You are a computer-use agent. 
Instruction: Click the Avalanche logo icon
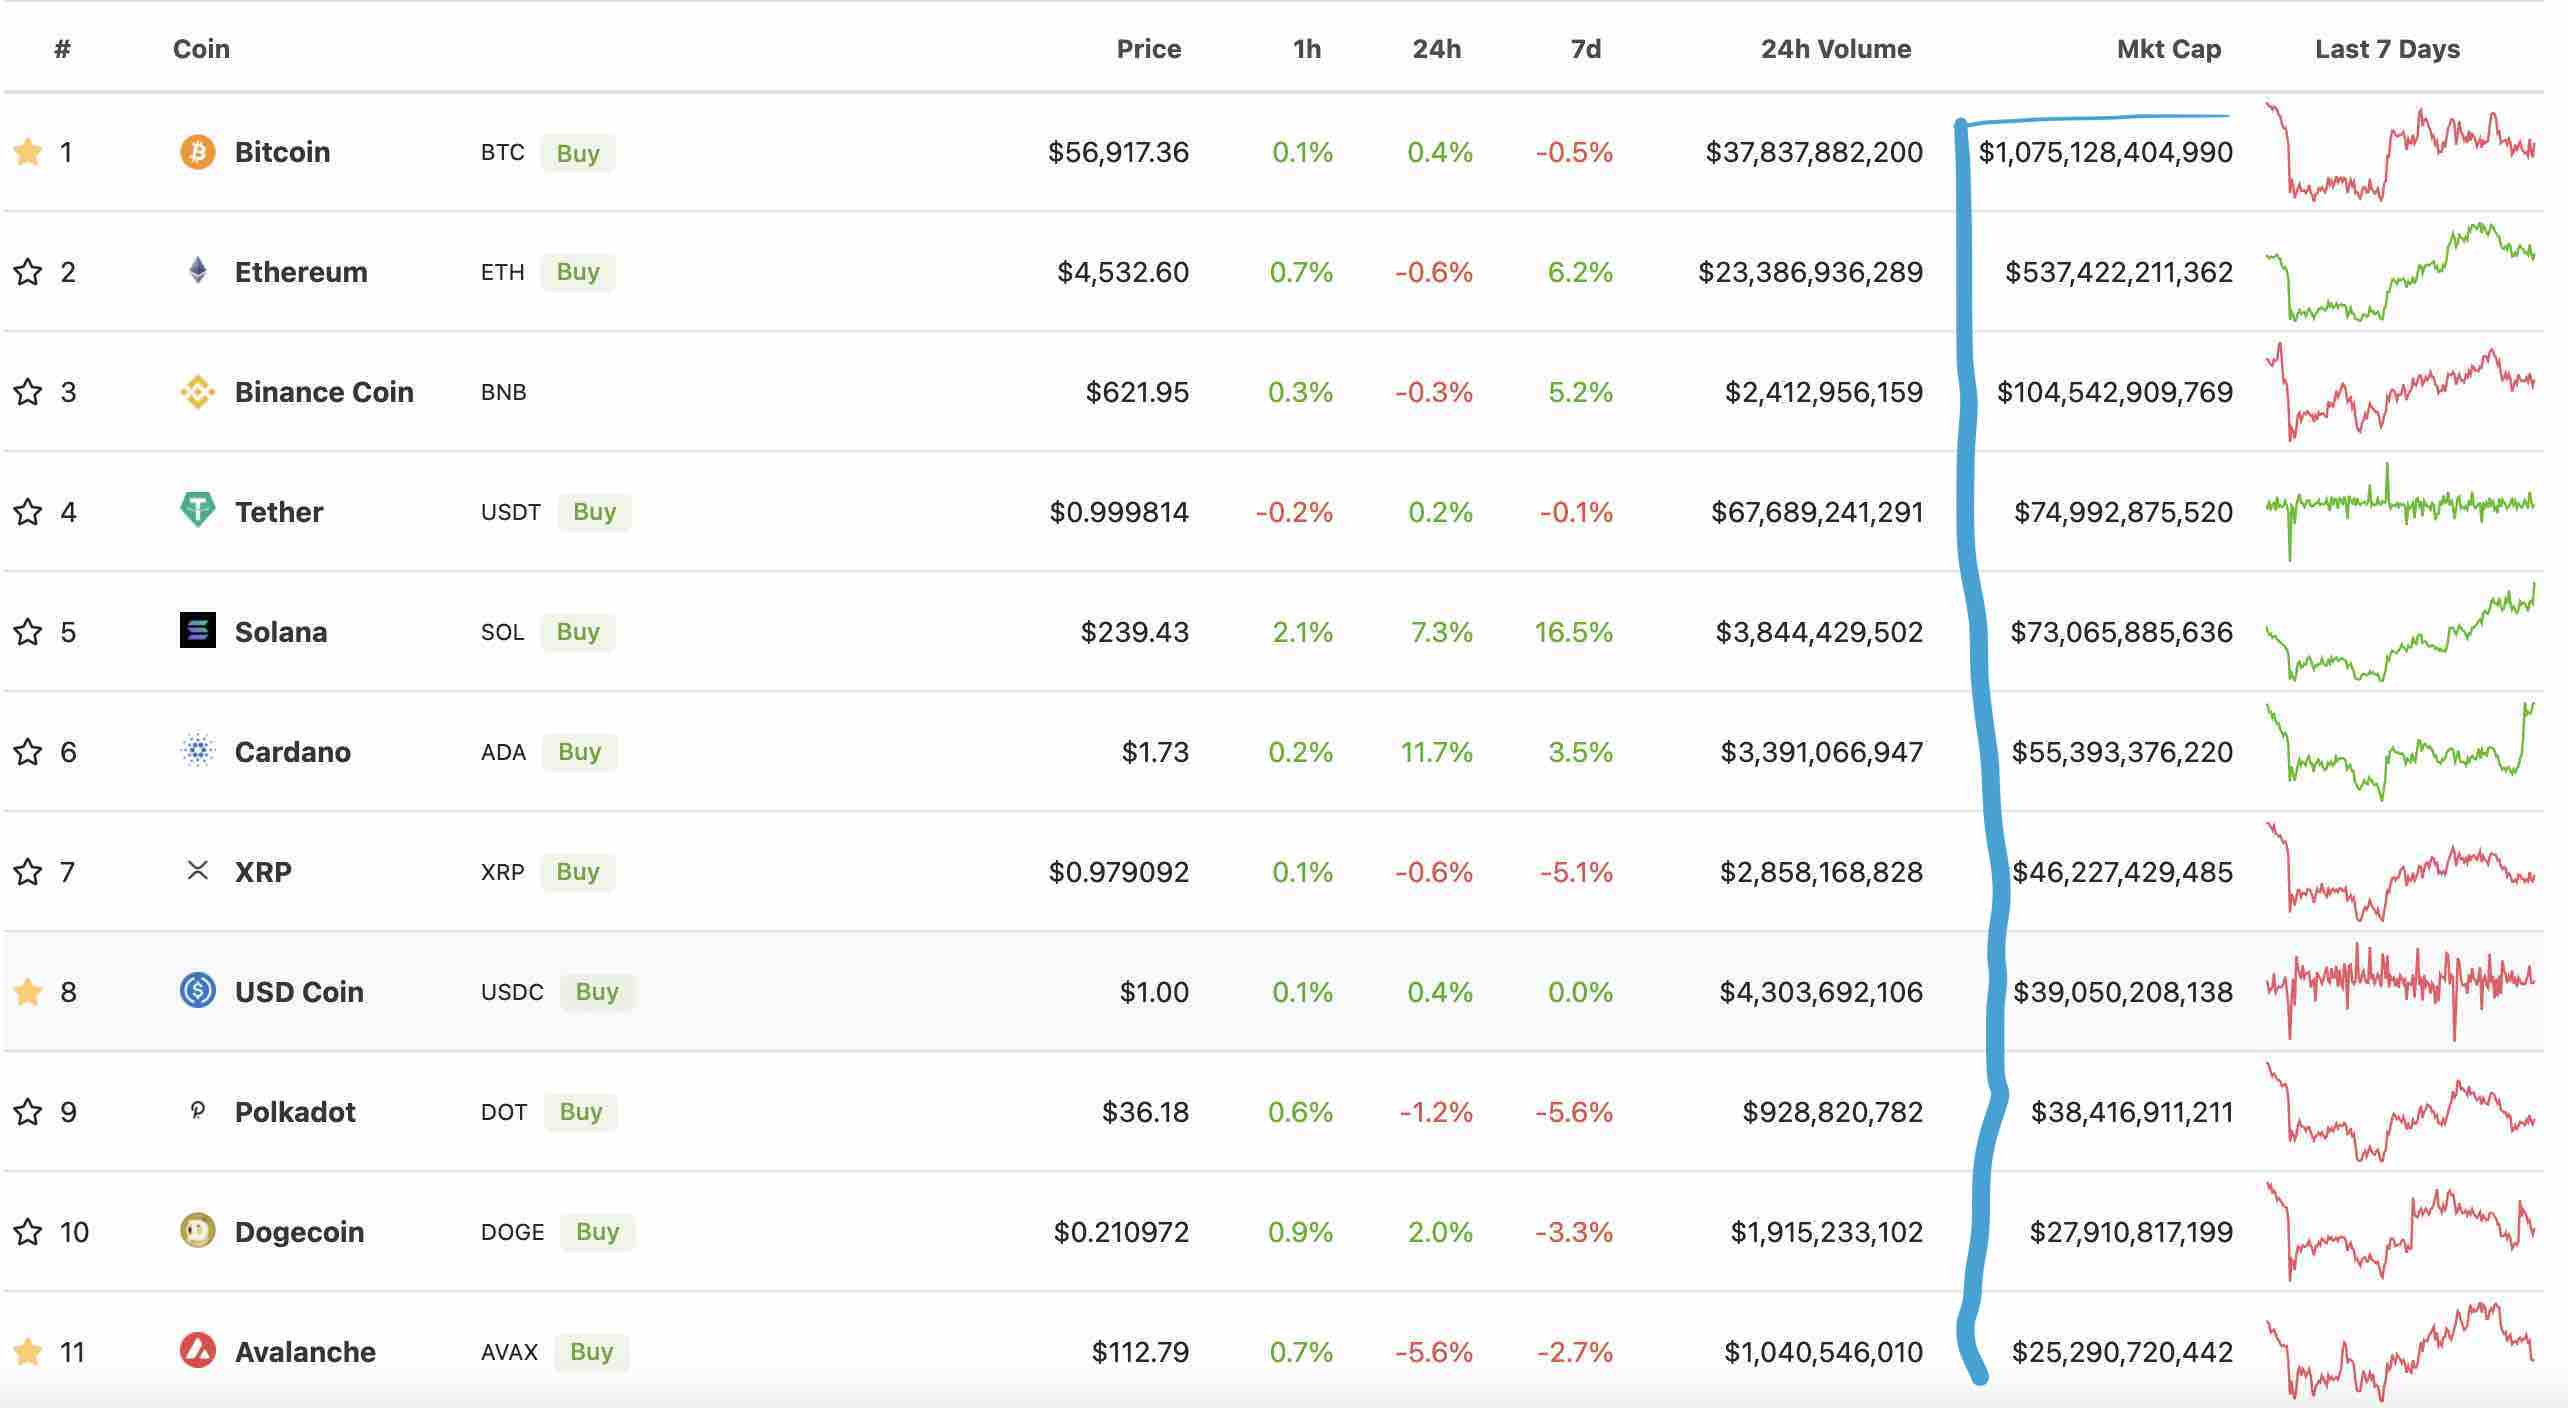tap(197, 1350)
